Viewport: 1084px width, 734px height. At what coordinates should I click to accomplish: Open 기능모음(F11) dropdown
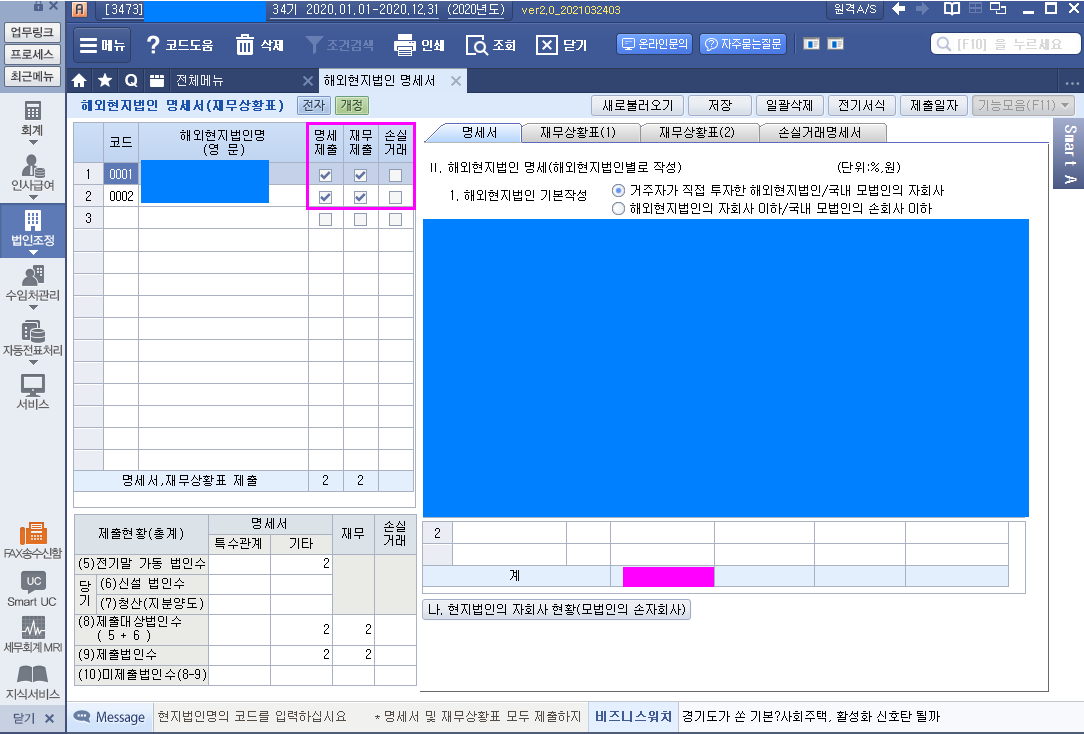point(1023,106)
